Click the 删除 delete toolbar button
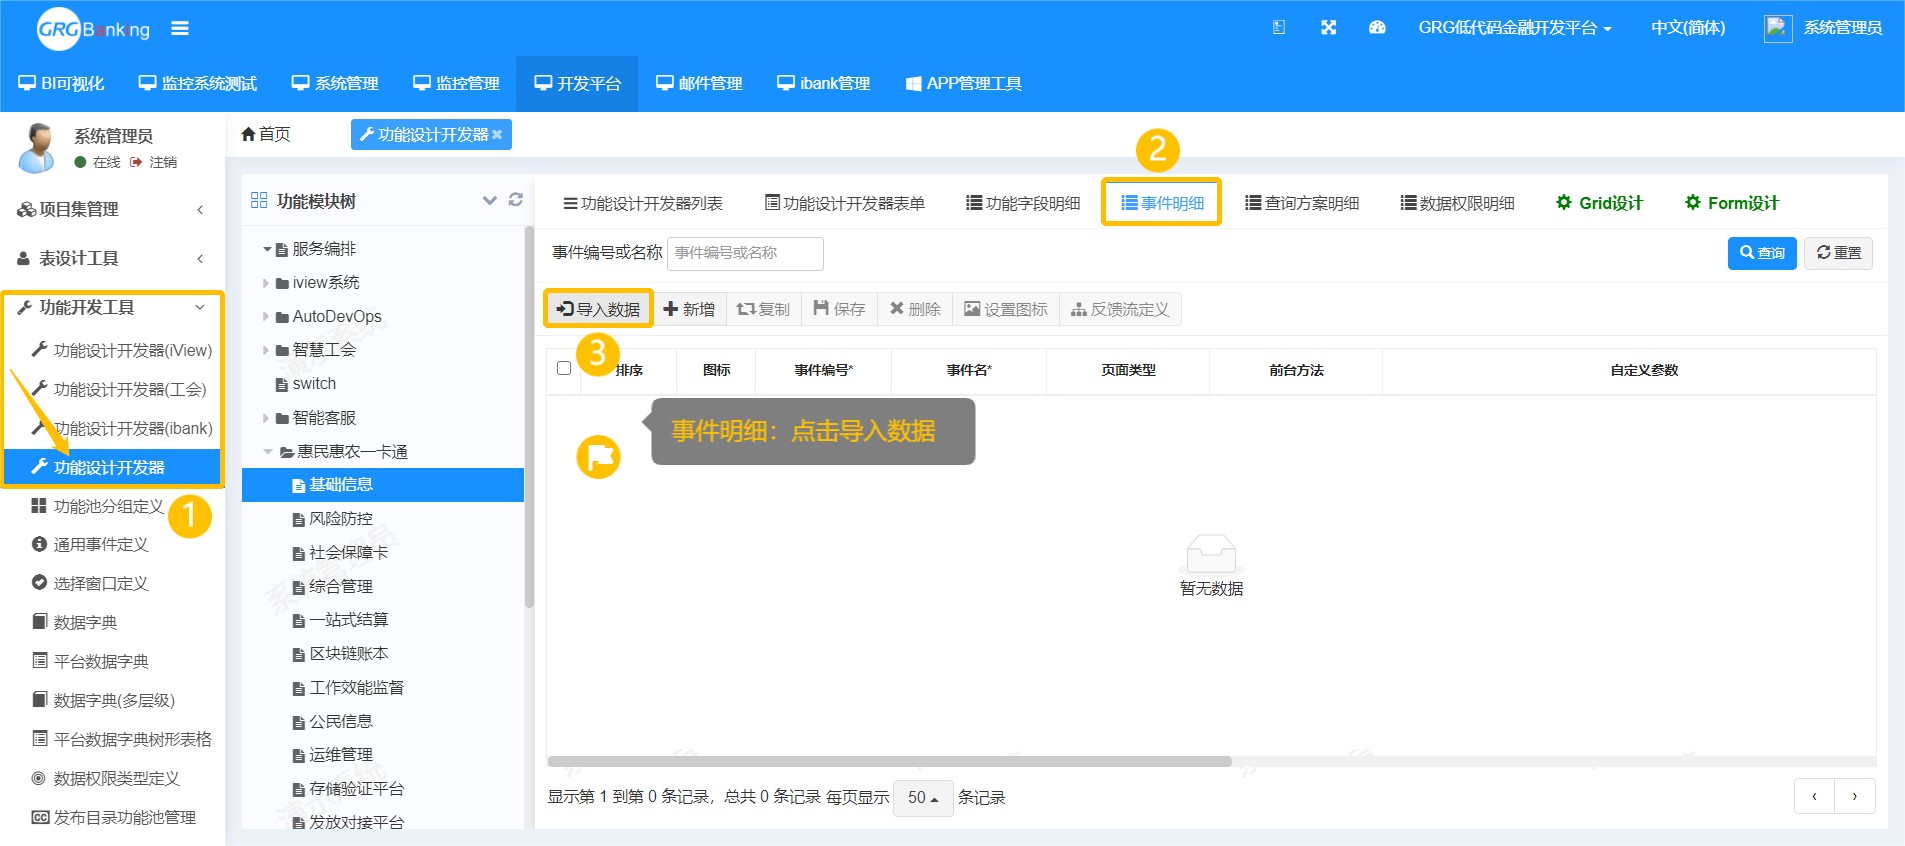 915,309
